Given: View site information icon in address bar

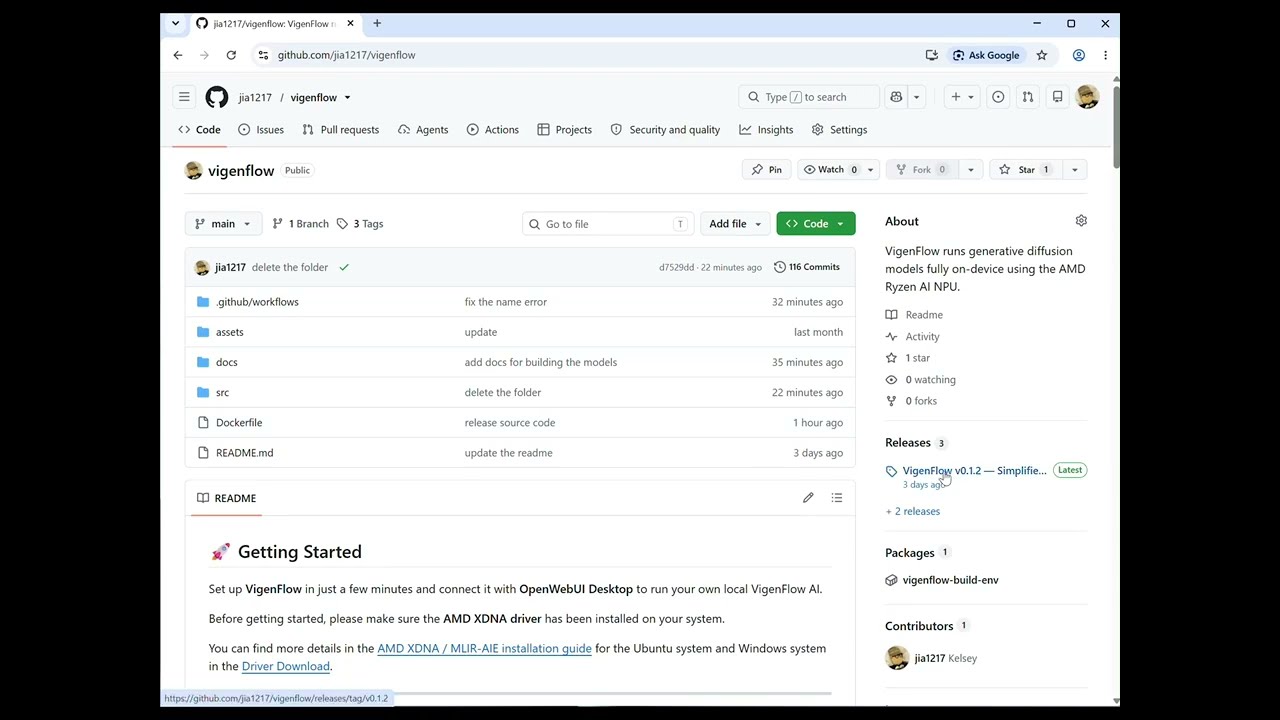Looking at the screenshot, I should (263, 55).
